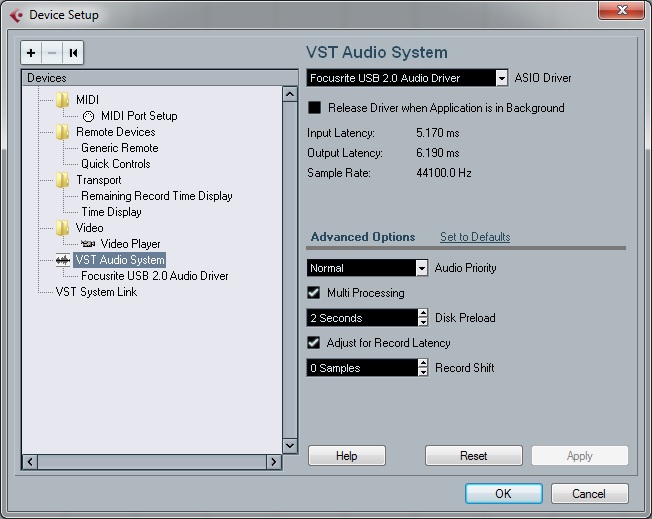Uncheck Adjust for Record Latency

pos(314,343)
